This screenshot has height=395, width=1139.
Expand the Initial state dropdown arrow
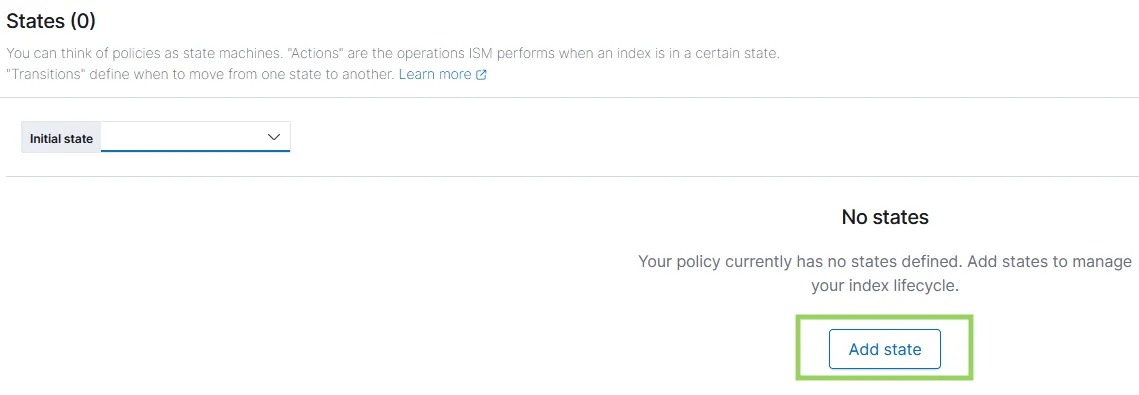[x=274, y=137]
